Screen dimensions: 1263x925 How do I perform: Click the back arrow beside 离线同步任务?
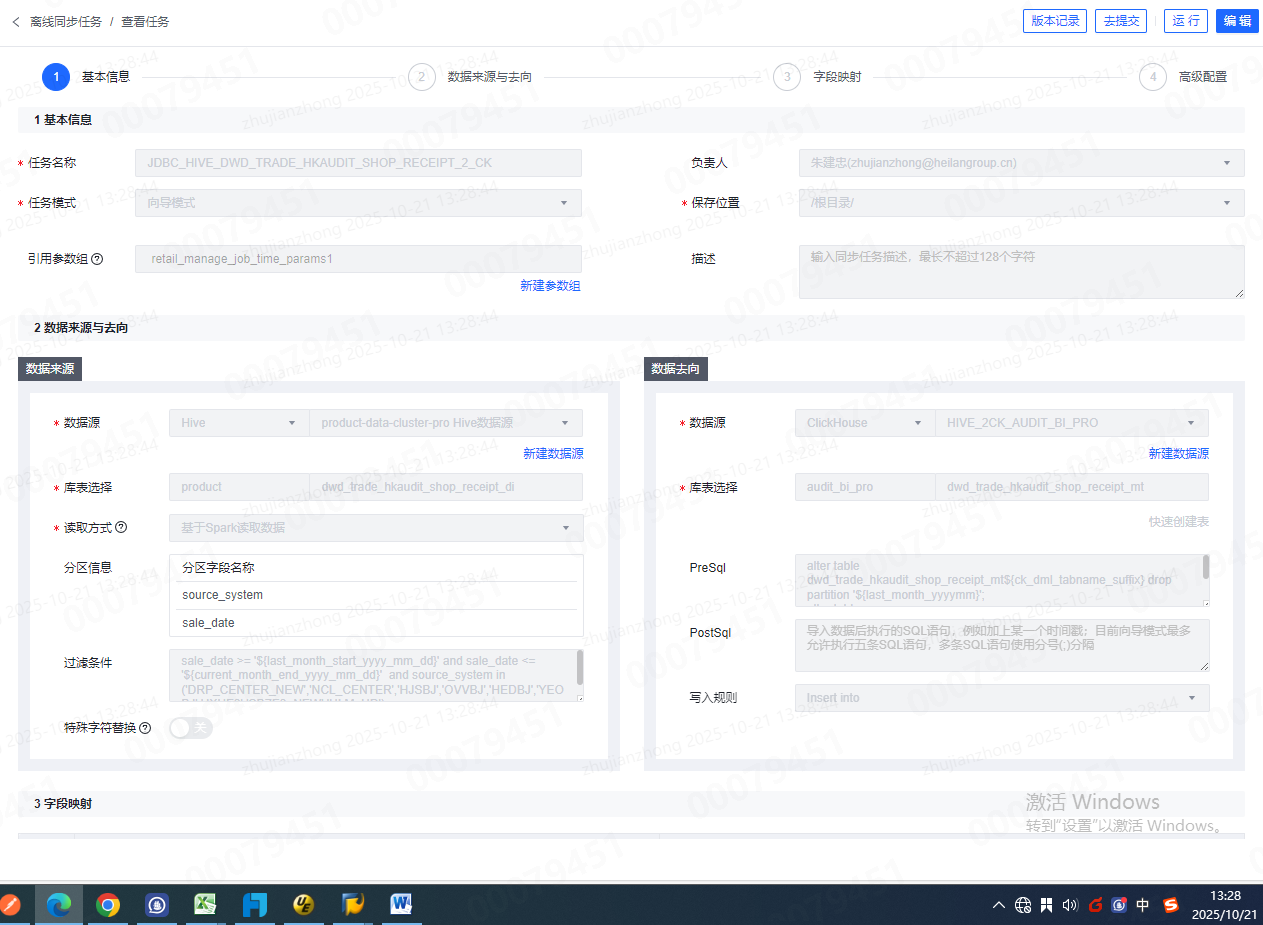pyautogui.click(x=15, y=21)
